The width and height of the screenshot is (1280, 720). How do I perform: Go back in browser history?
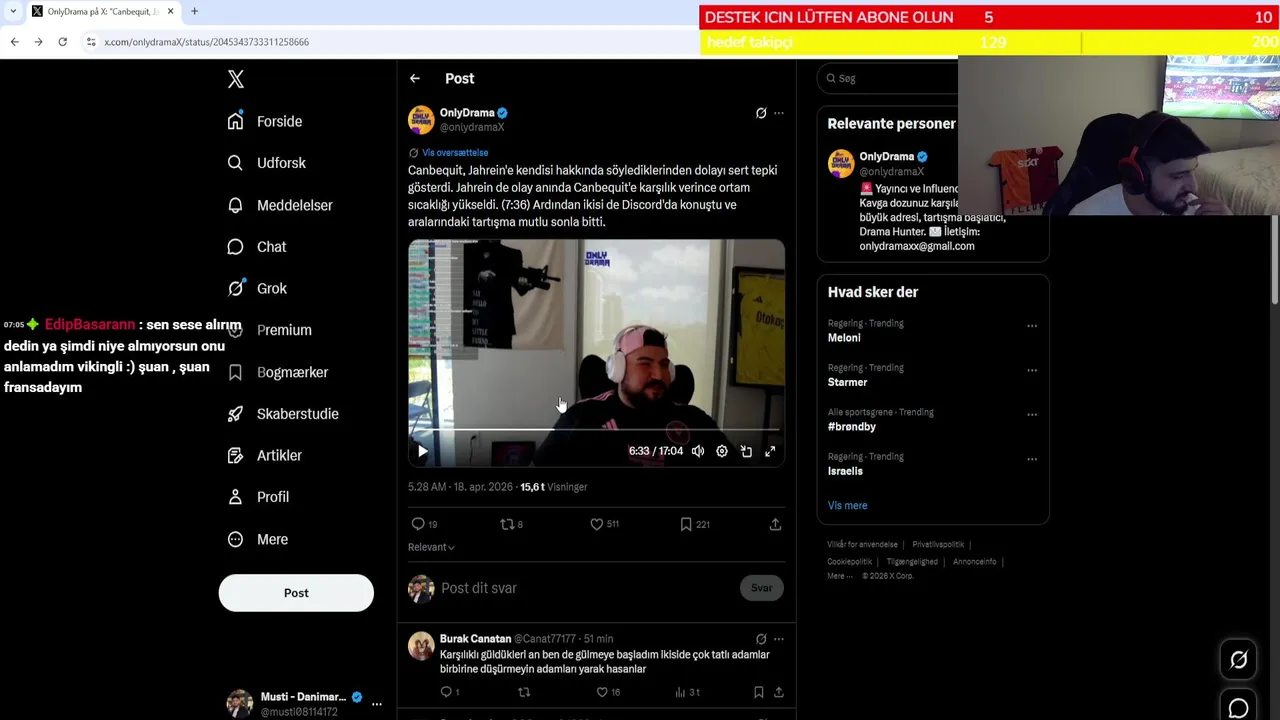14,42
